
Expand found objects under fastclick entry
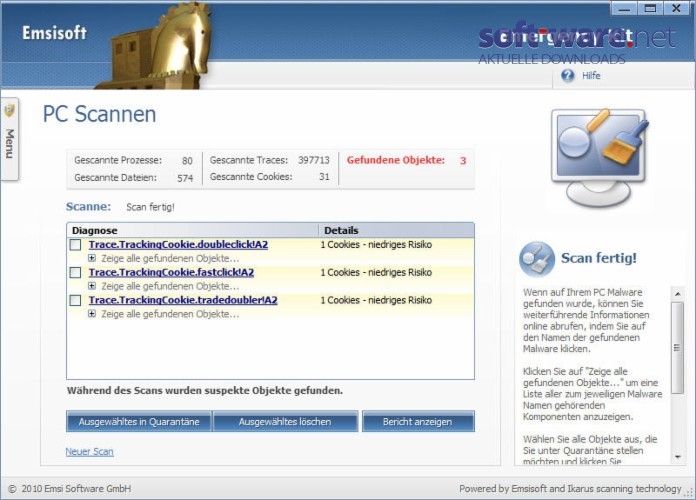tap(92, 286)
